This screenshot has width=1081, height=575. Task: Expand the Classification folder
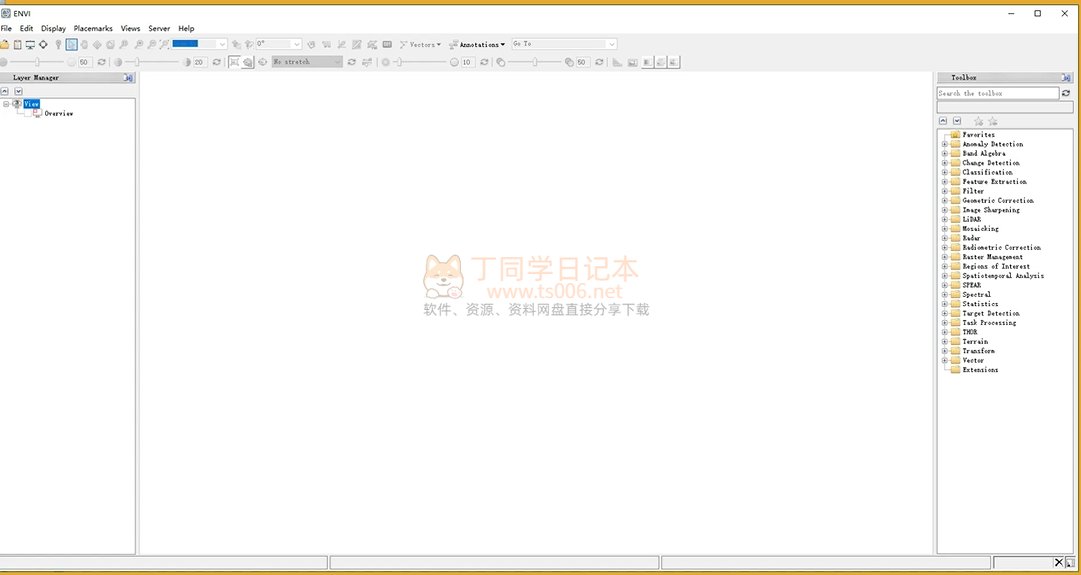pyautogui.click(x=944, y=172)
